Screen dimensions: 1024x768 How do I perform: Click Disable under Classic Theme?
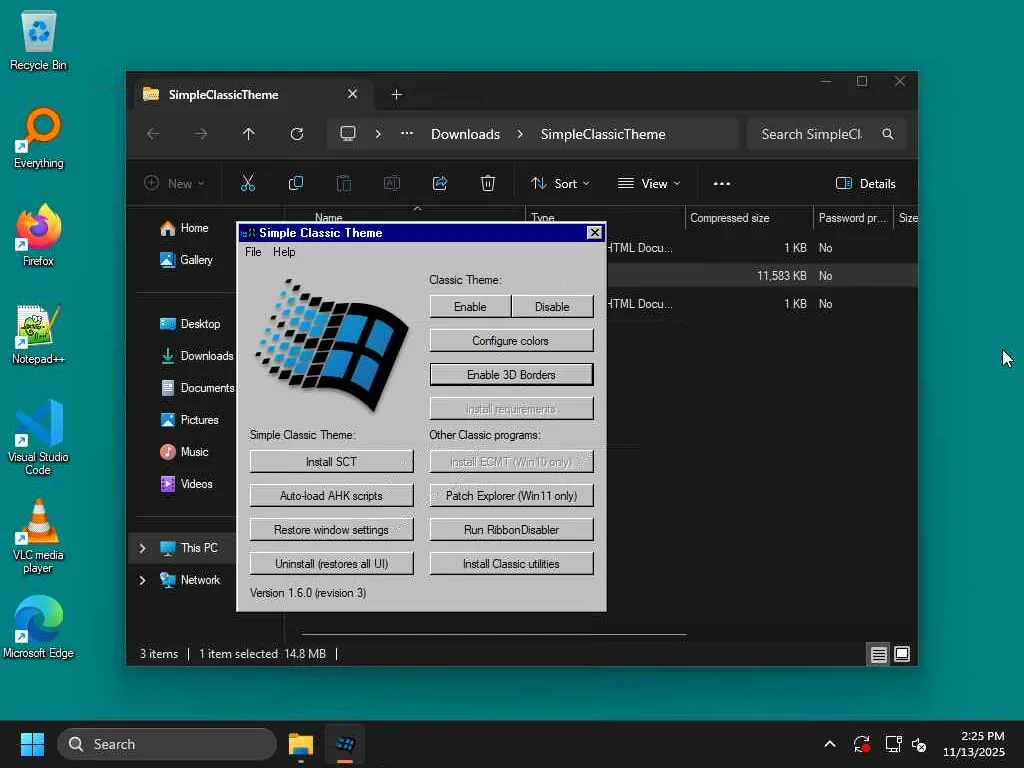point(552,306)
